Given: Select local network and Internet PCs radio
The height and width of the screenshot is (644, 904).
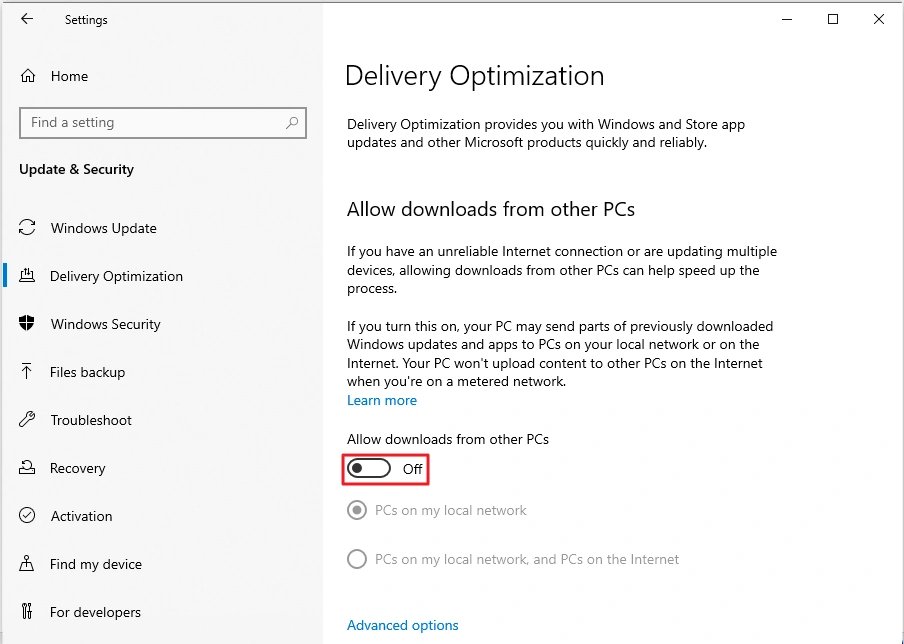Looking at the screenshot, I should (x=357, y=559).
